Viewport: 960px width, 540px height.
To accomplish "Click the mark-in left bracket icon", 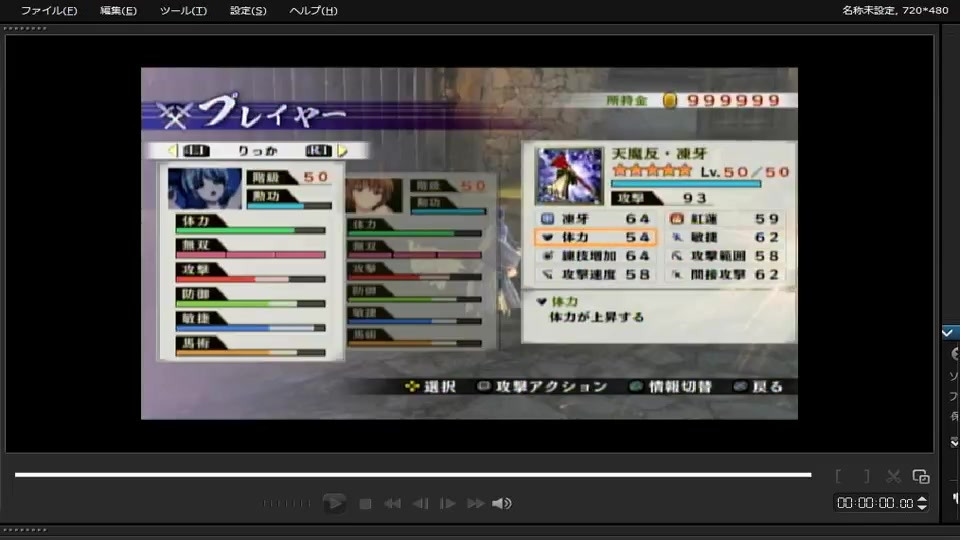I will tap(839, 476).
